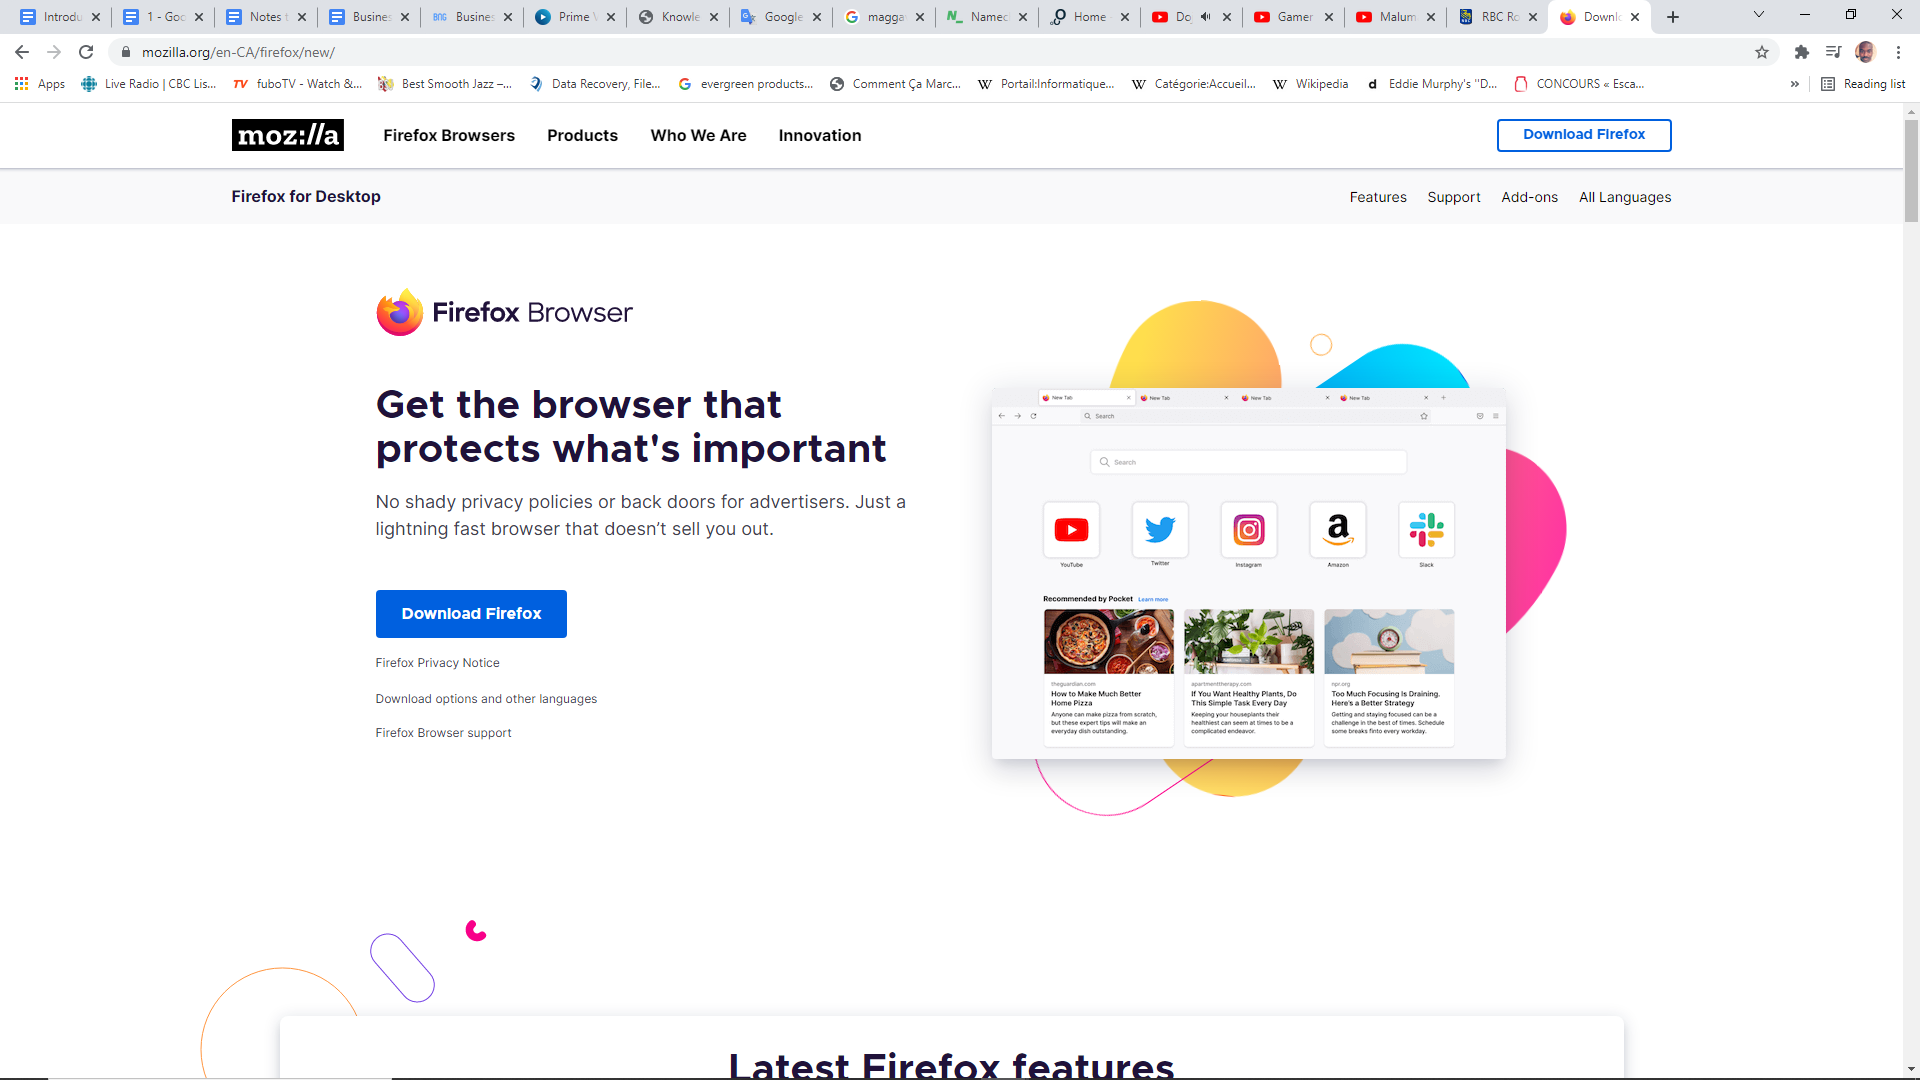Open the tab search dropdown arrow

coord(1759,15)
